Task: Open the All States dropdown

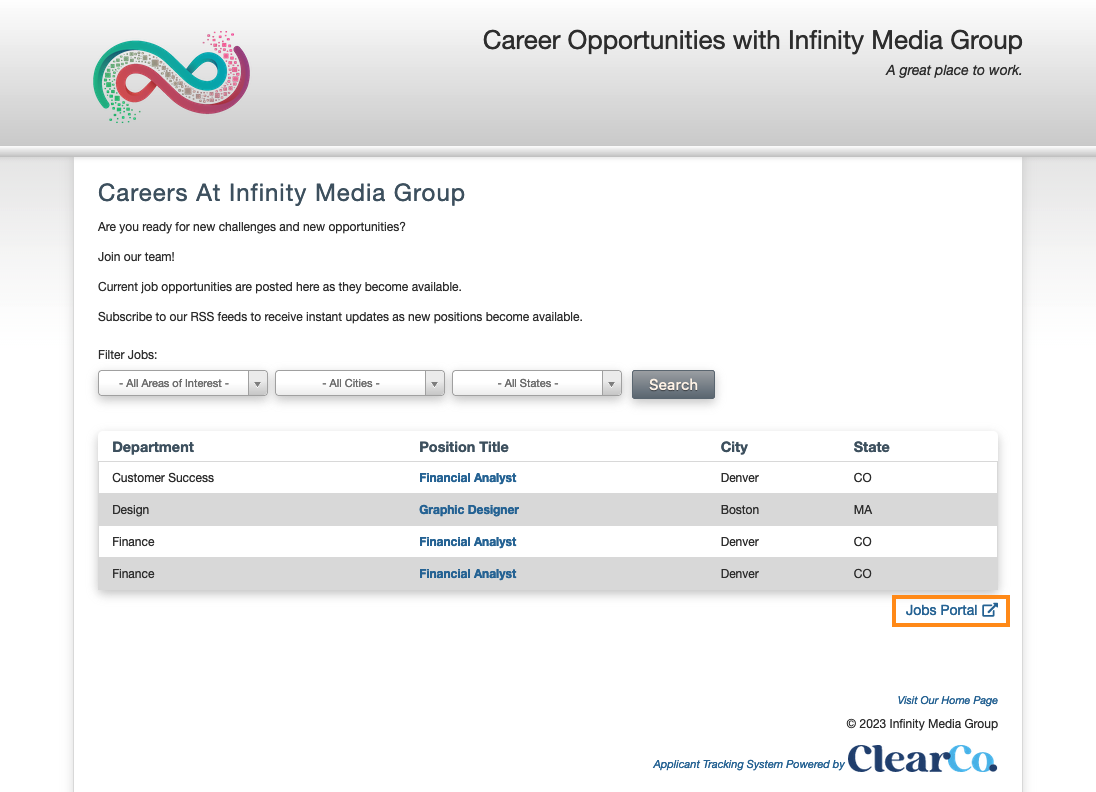Action: pos(537,383)
